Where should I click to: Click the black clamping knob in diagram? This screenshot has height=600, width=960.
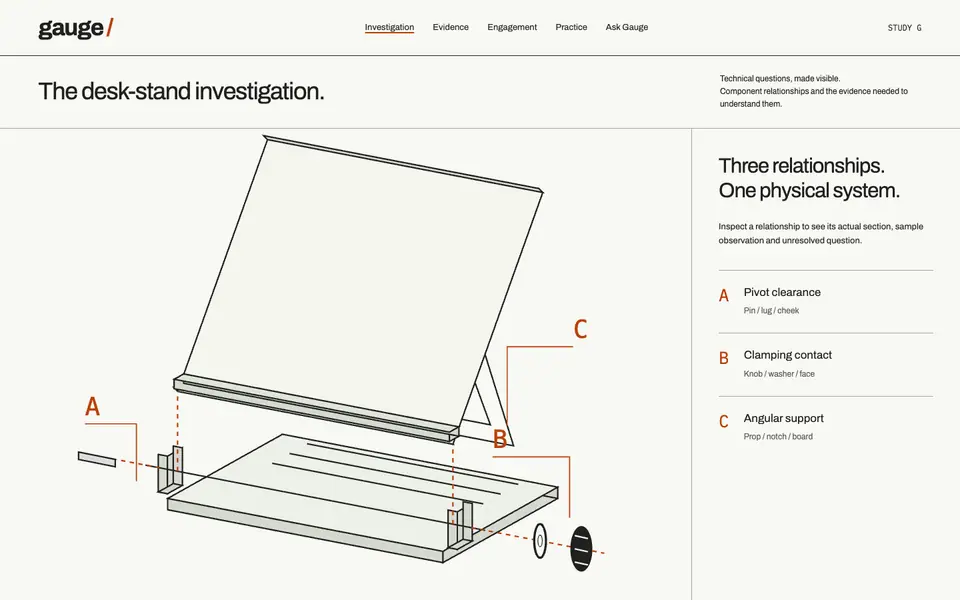pos(581,548)
